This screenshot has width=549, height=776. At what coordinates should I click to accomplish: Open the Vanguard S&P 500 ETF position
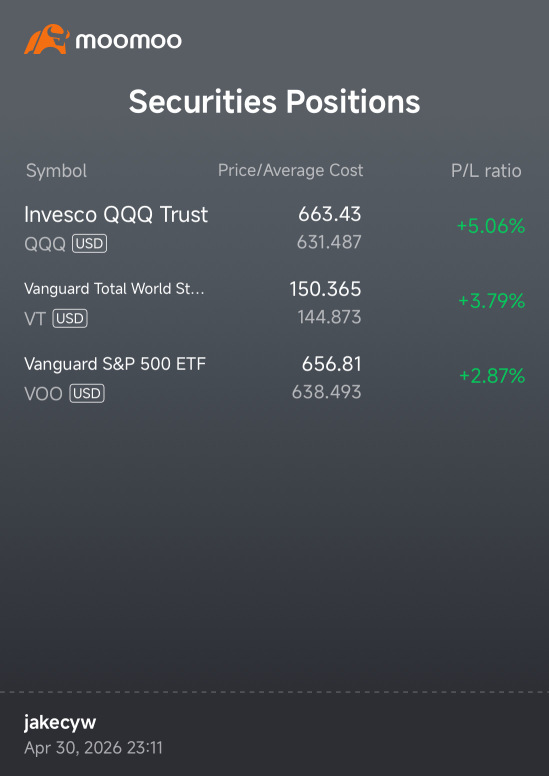(x=274, y=378)
